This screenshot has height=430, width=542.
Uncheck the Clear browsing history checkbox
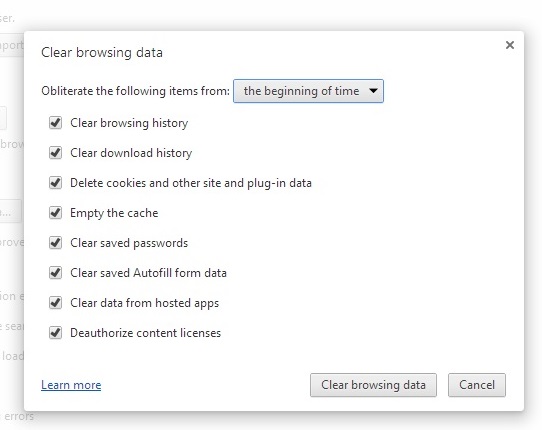55,123
